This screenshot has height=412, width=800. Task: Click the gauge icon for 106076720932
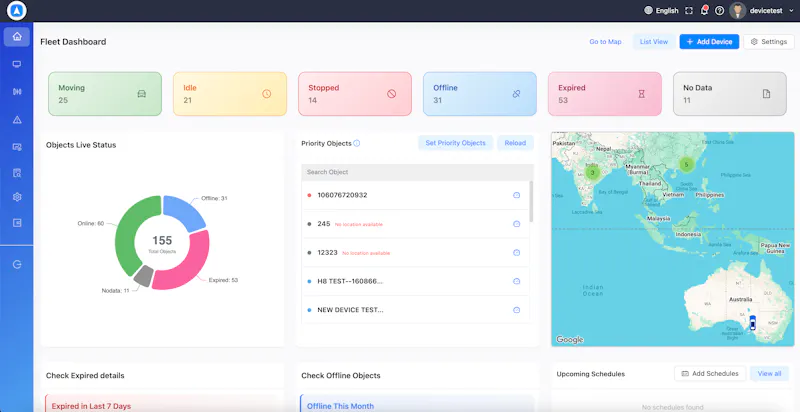[516, 195]
